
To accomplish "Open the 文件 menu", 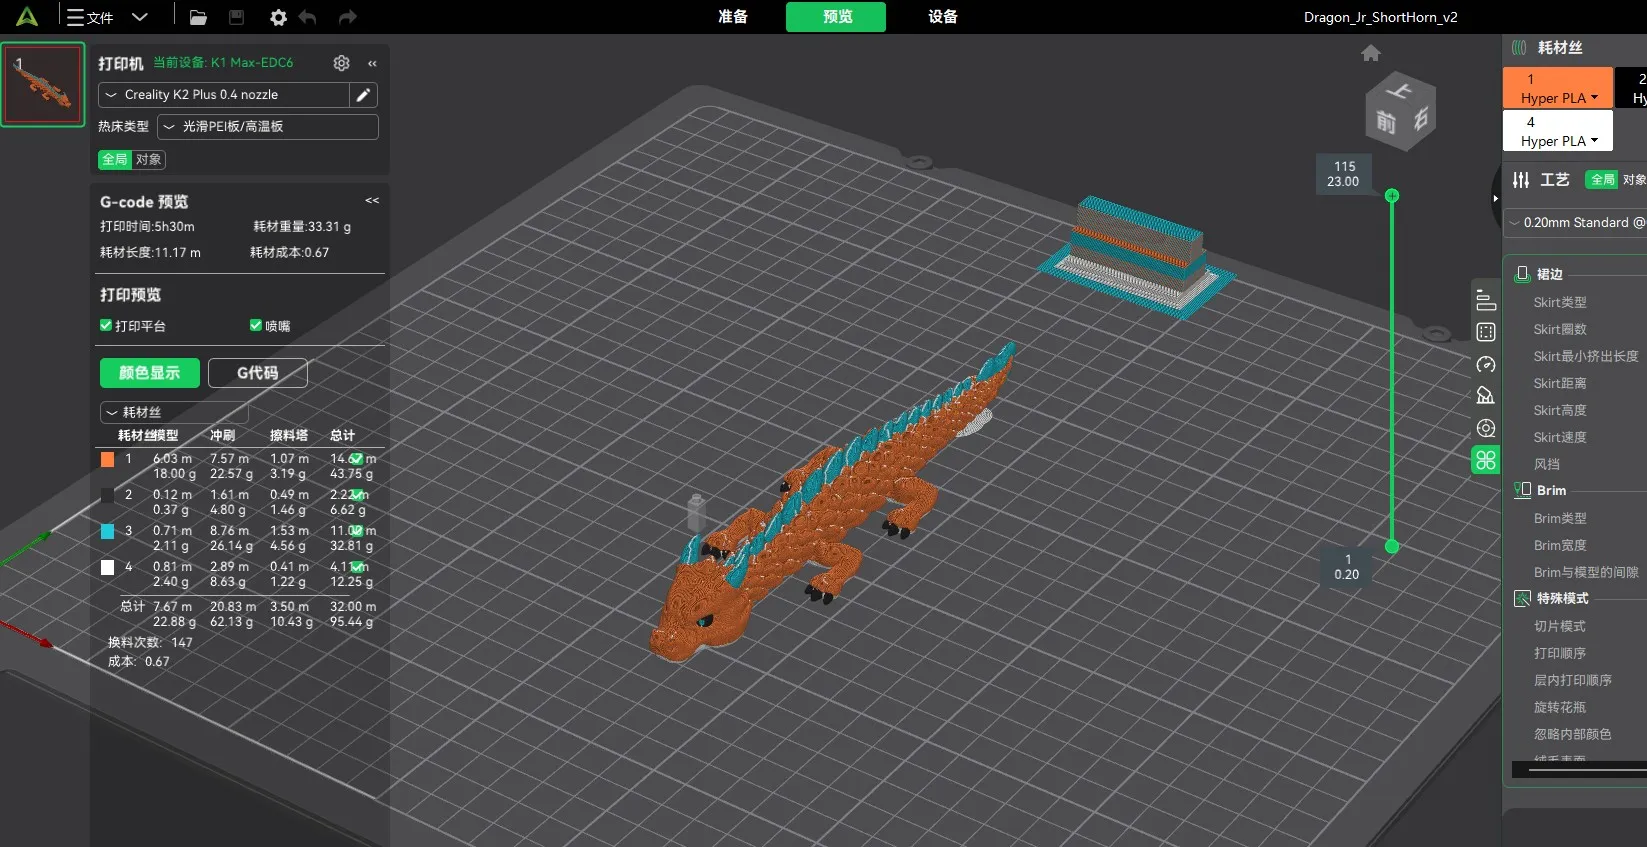I will 90,17.
